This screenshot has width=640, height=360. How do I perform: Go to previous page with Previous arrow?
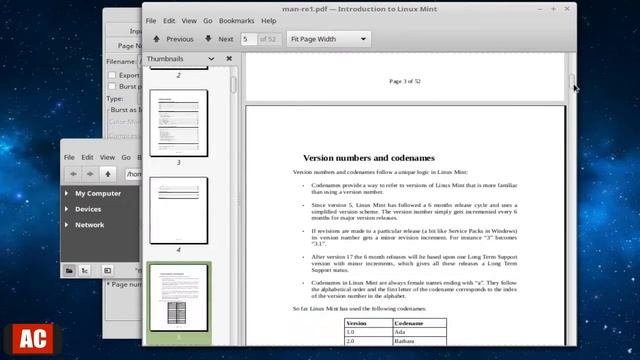173,39
